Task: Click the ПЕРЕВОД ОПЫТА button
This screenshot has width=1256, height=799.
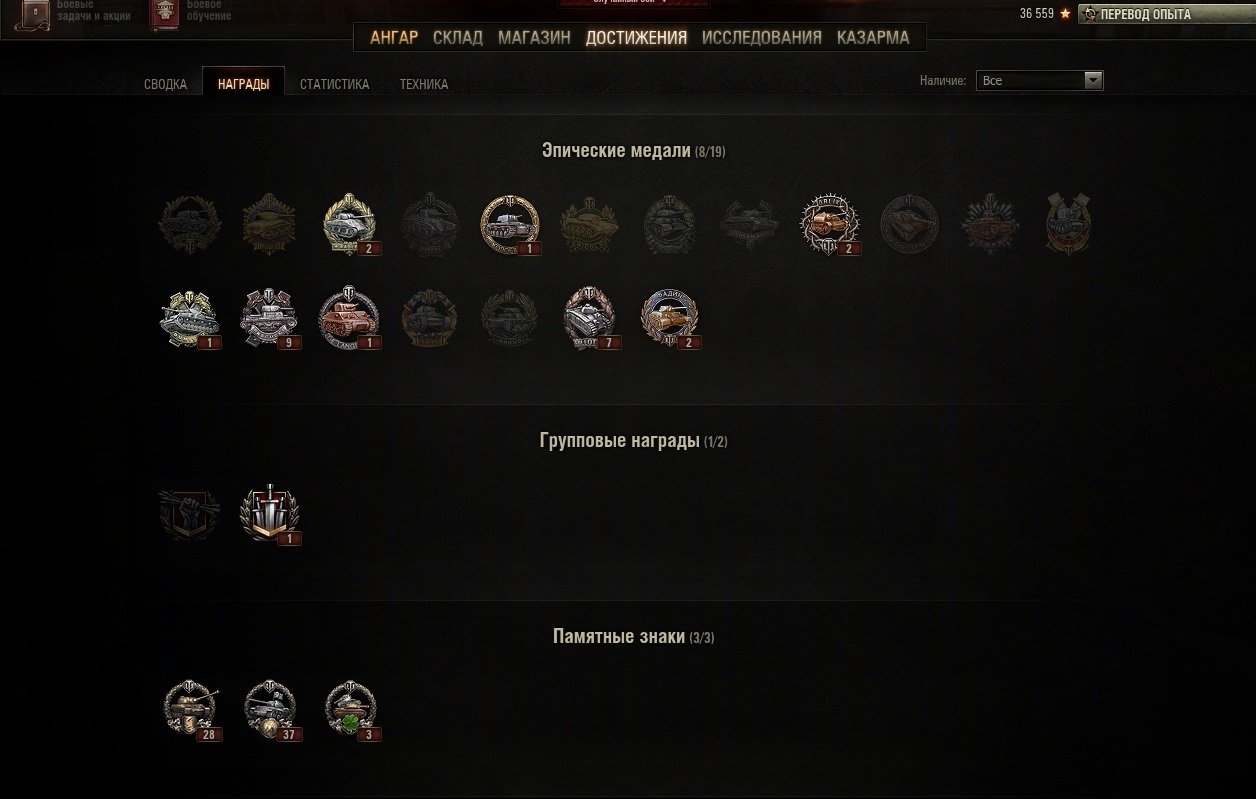Action: click(1166, 14)
